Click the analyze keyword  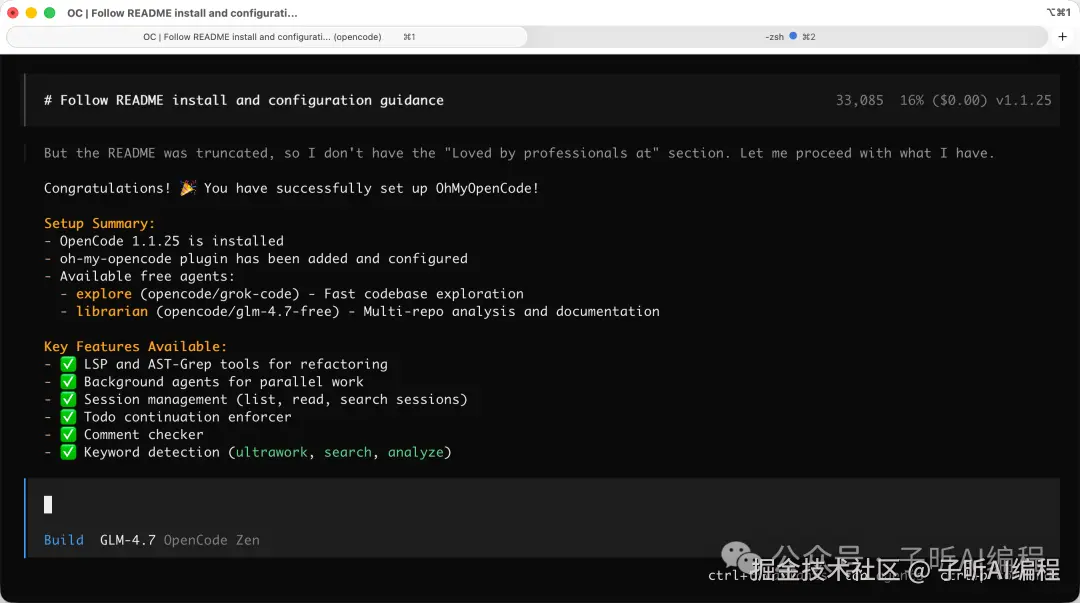click(415, 452)
